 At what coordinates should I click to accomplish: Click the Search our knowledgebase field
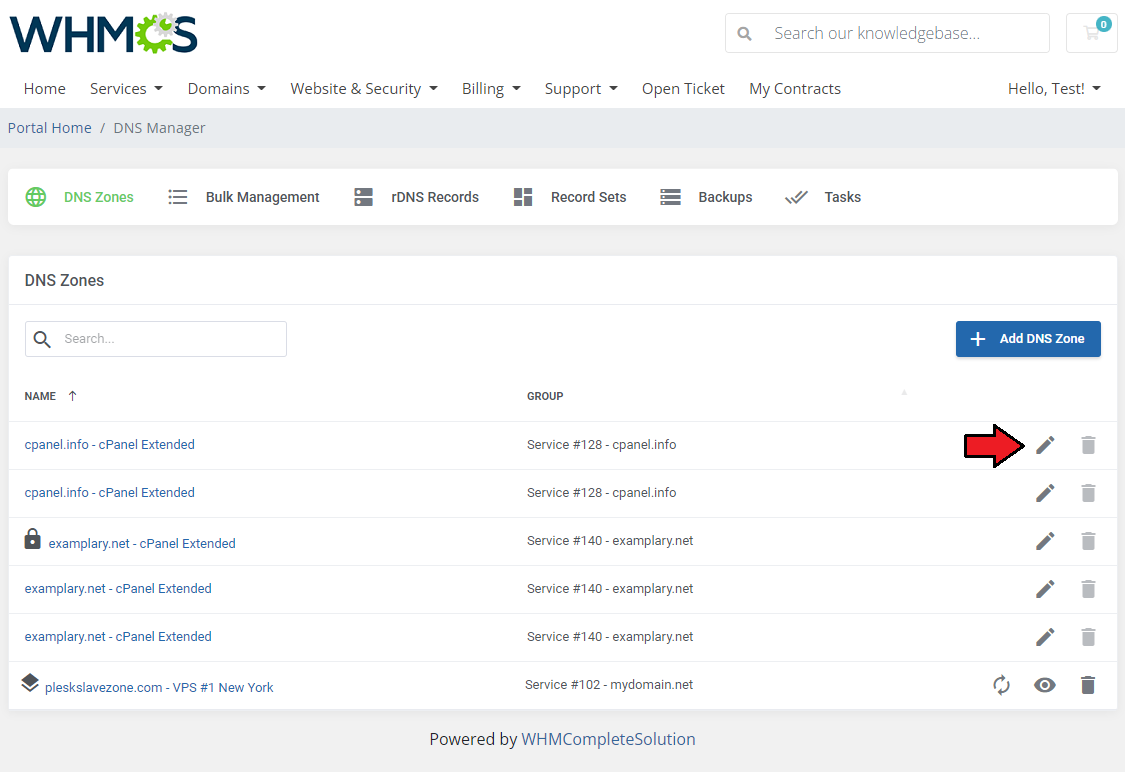pyautogui.click(x=888, y=33)
